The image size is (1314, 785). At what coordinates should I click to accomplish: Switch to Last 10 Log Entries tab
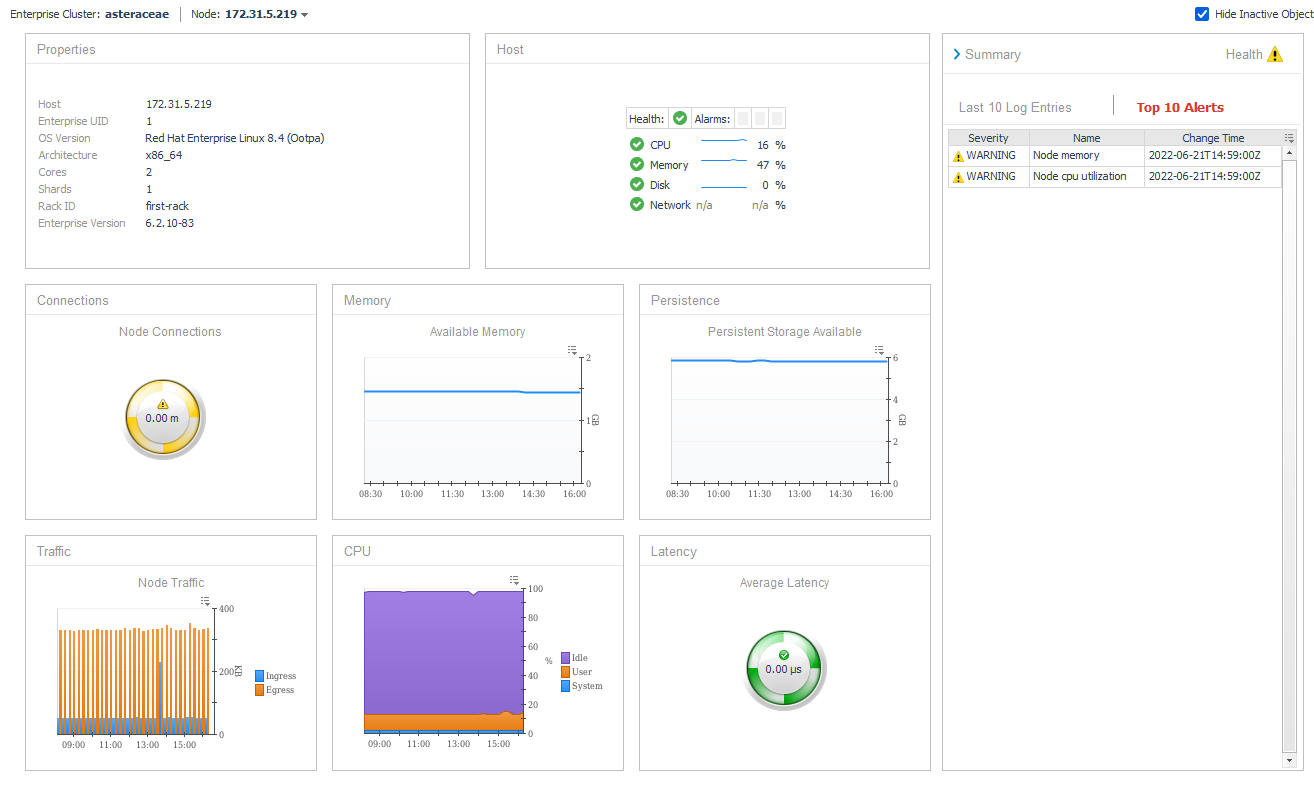[x=1015, y=107]
